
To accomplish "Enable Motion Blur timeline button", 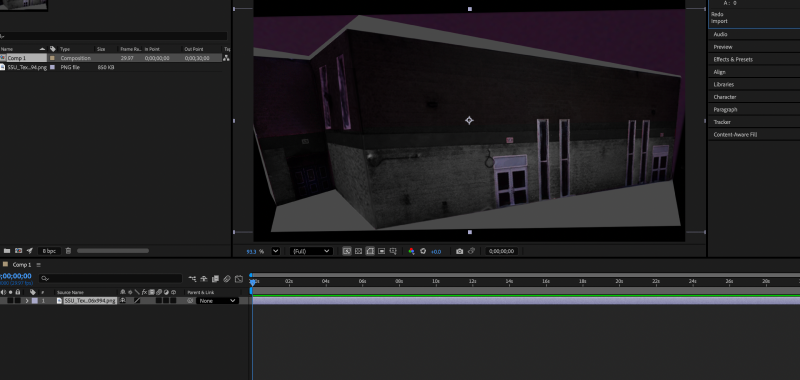I will 227,278.
